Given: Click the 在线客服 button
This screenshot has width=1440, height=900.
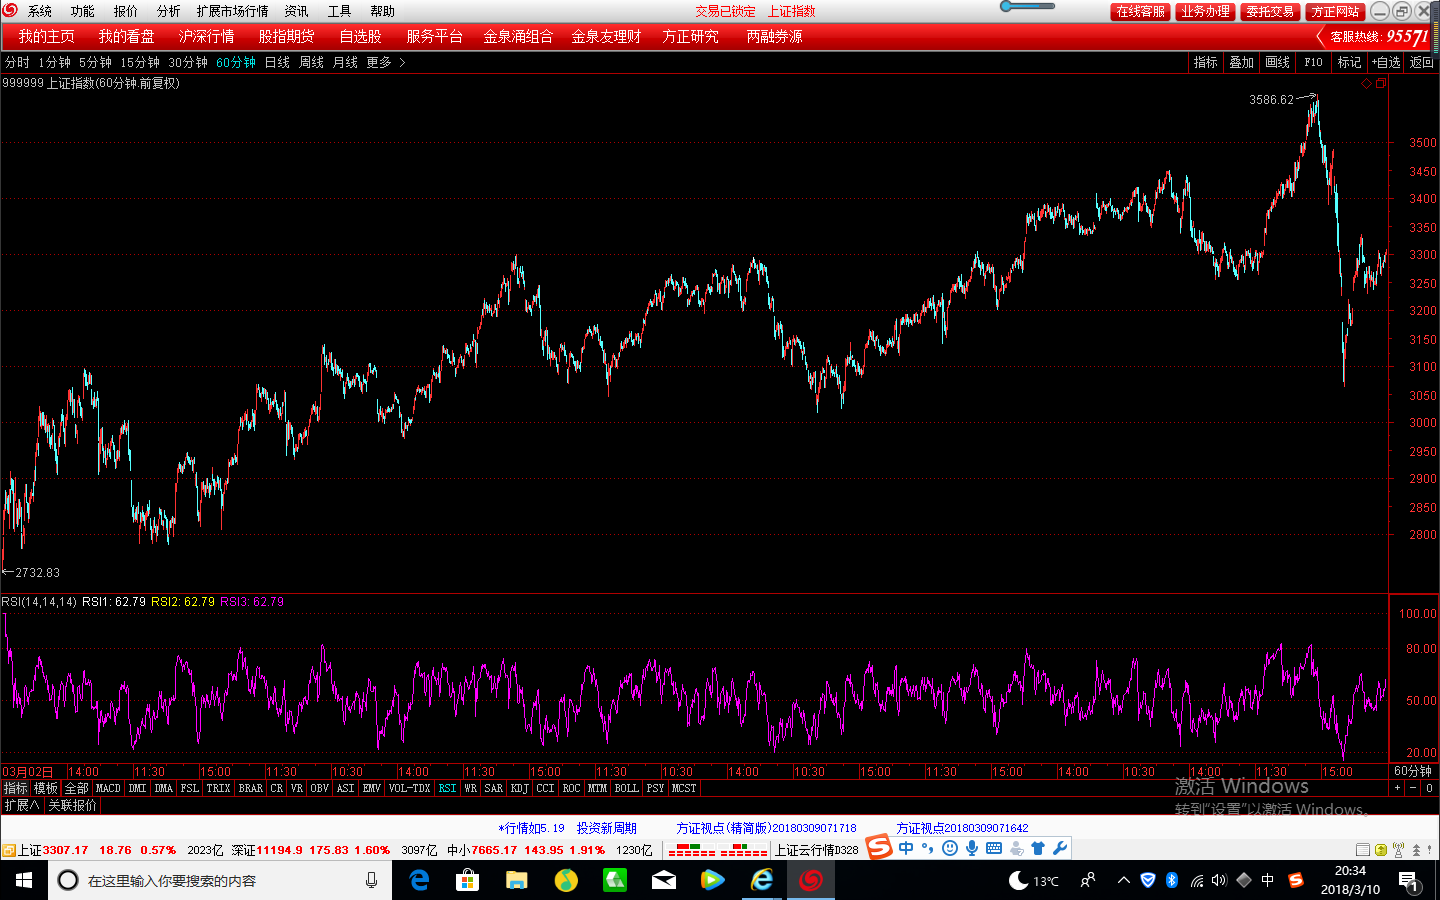Looking at the screenshot, I should (x=1140, y=11).
